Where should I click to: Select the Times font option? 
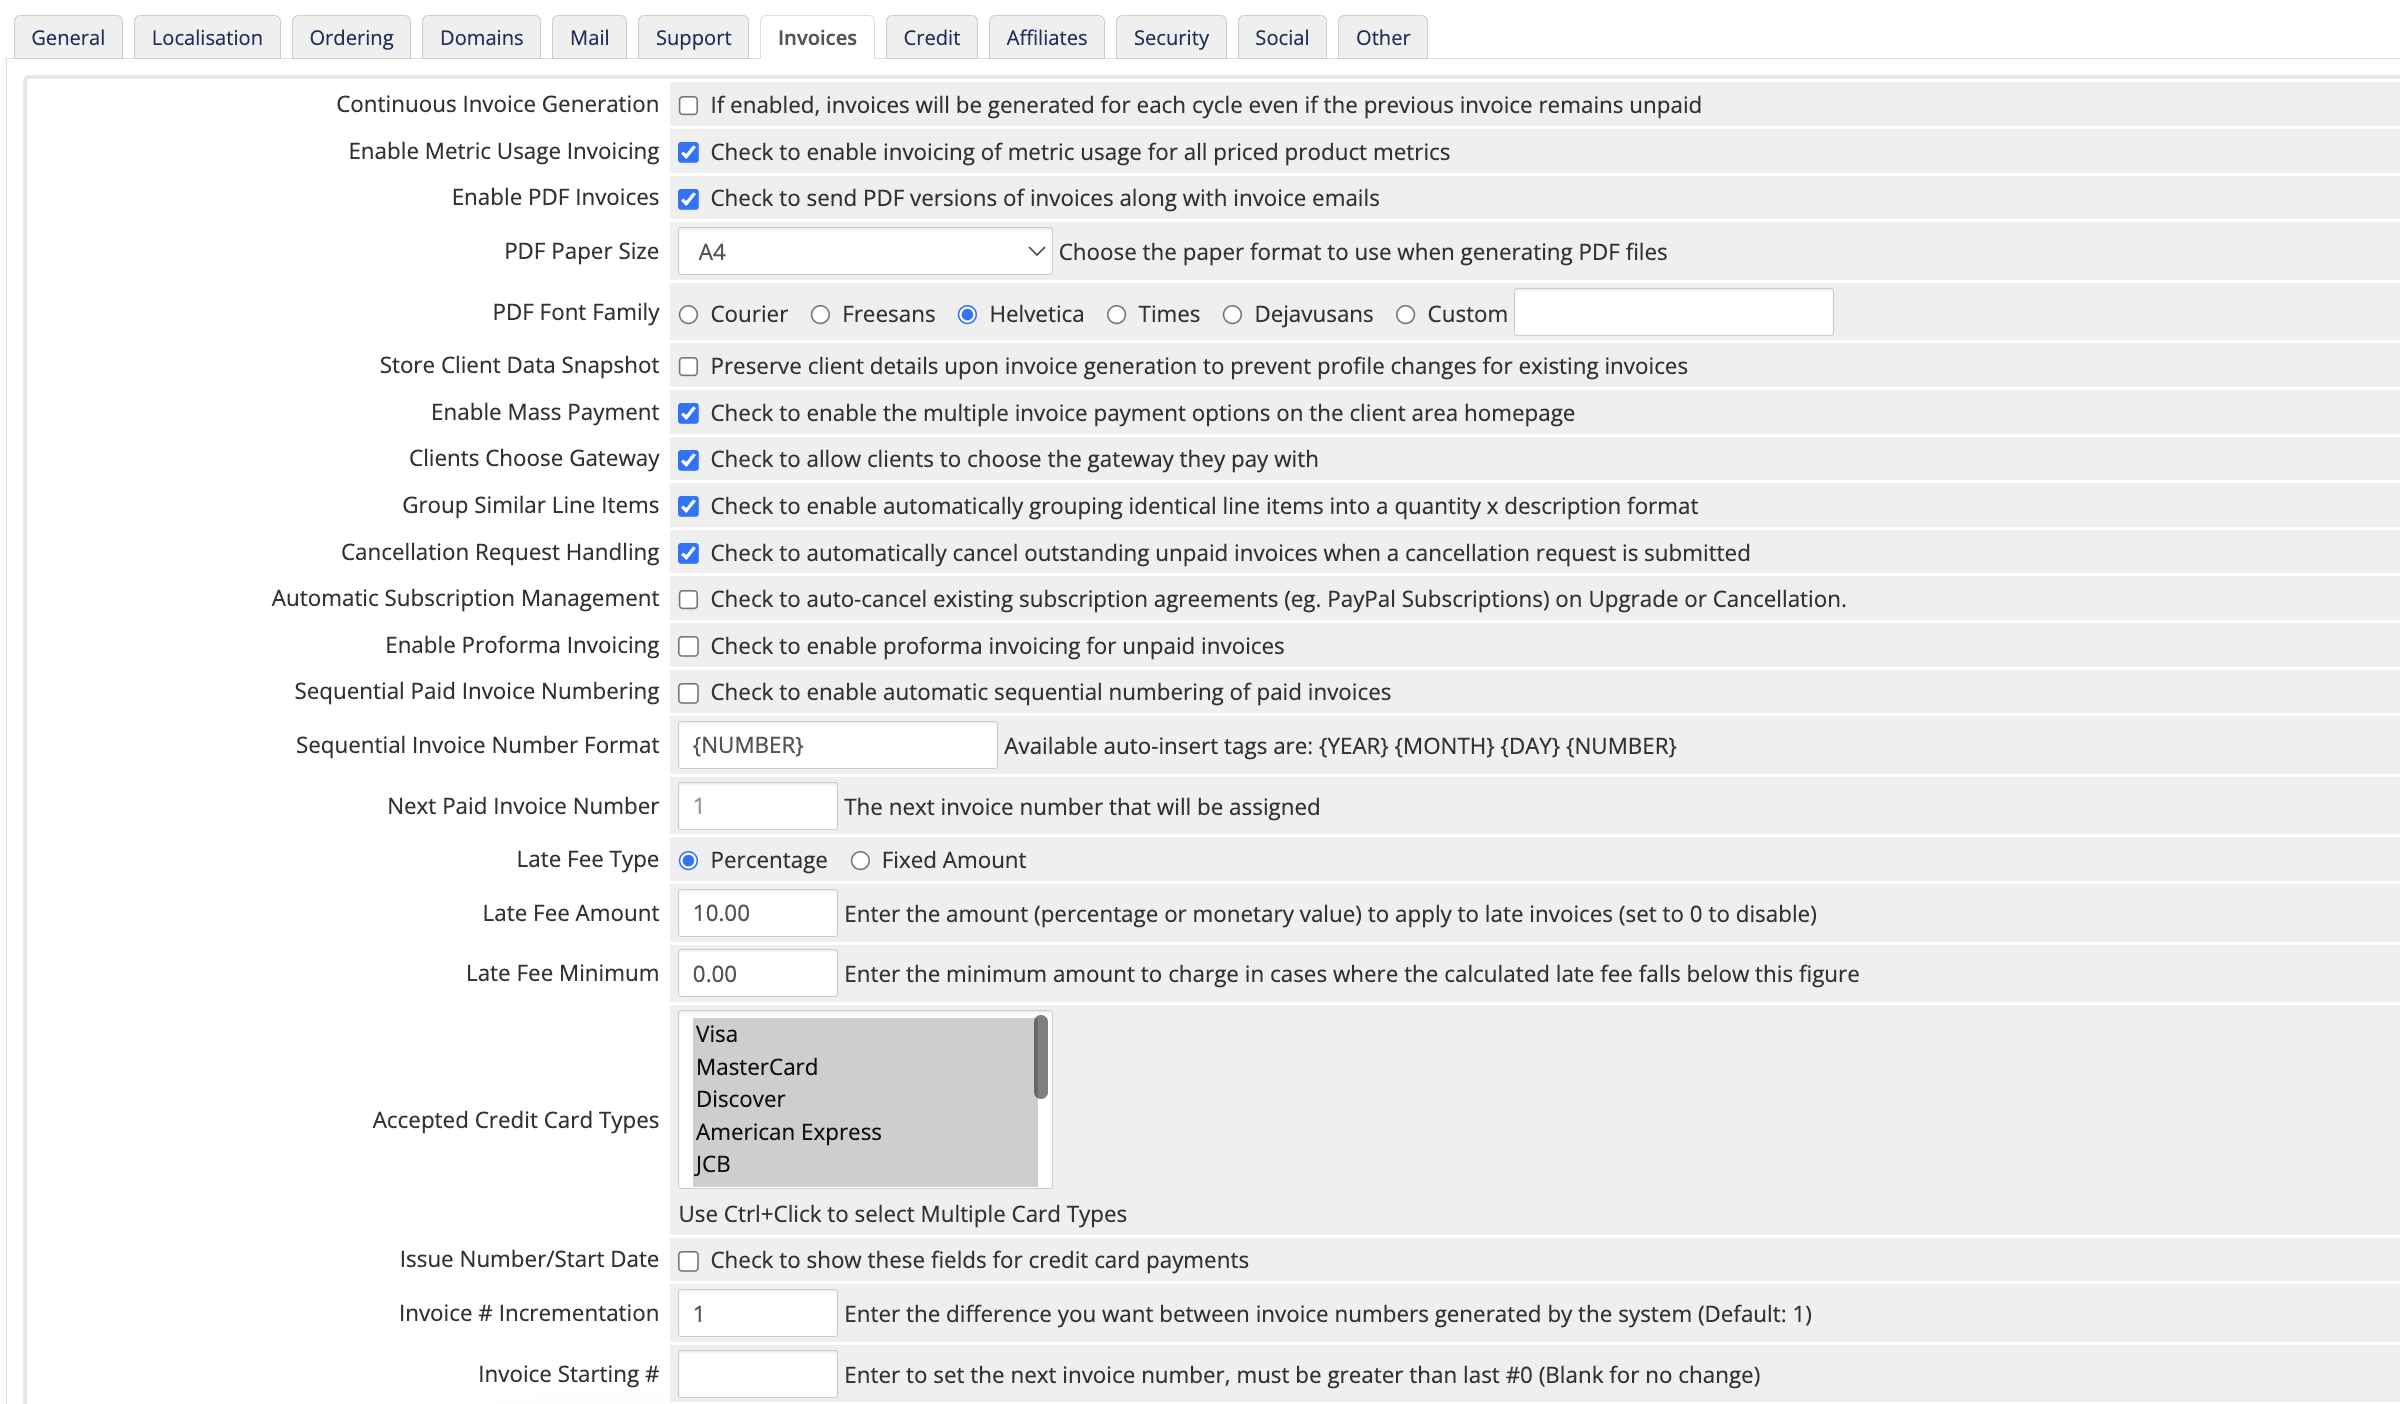pyautogui.click(x=1116, y=315)
